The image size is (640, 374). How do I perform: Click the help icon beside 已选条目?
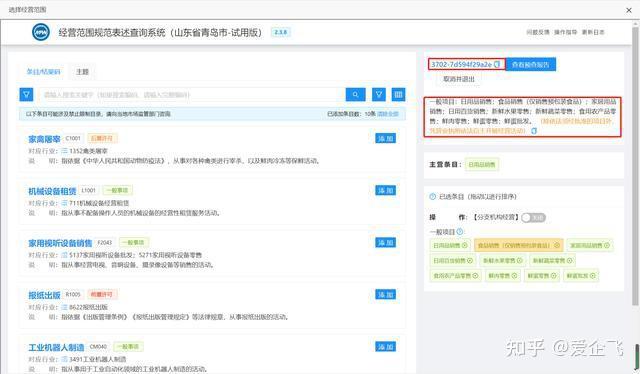point(433,196)
